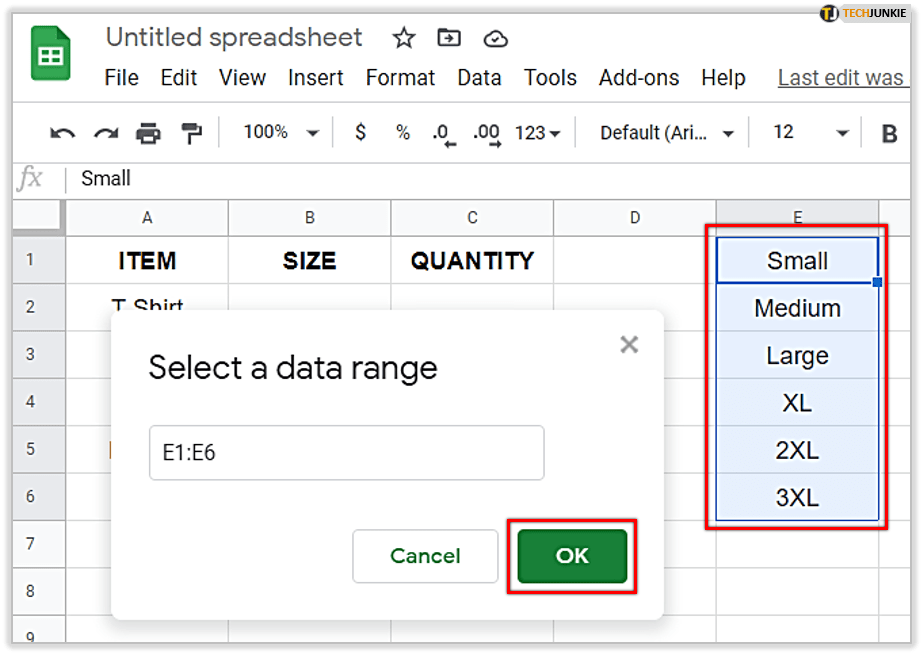Star the Untitled spreadsheet

(x=403, y=39)
